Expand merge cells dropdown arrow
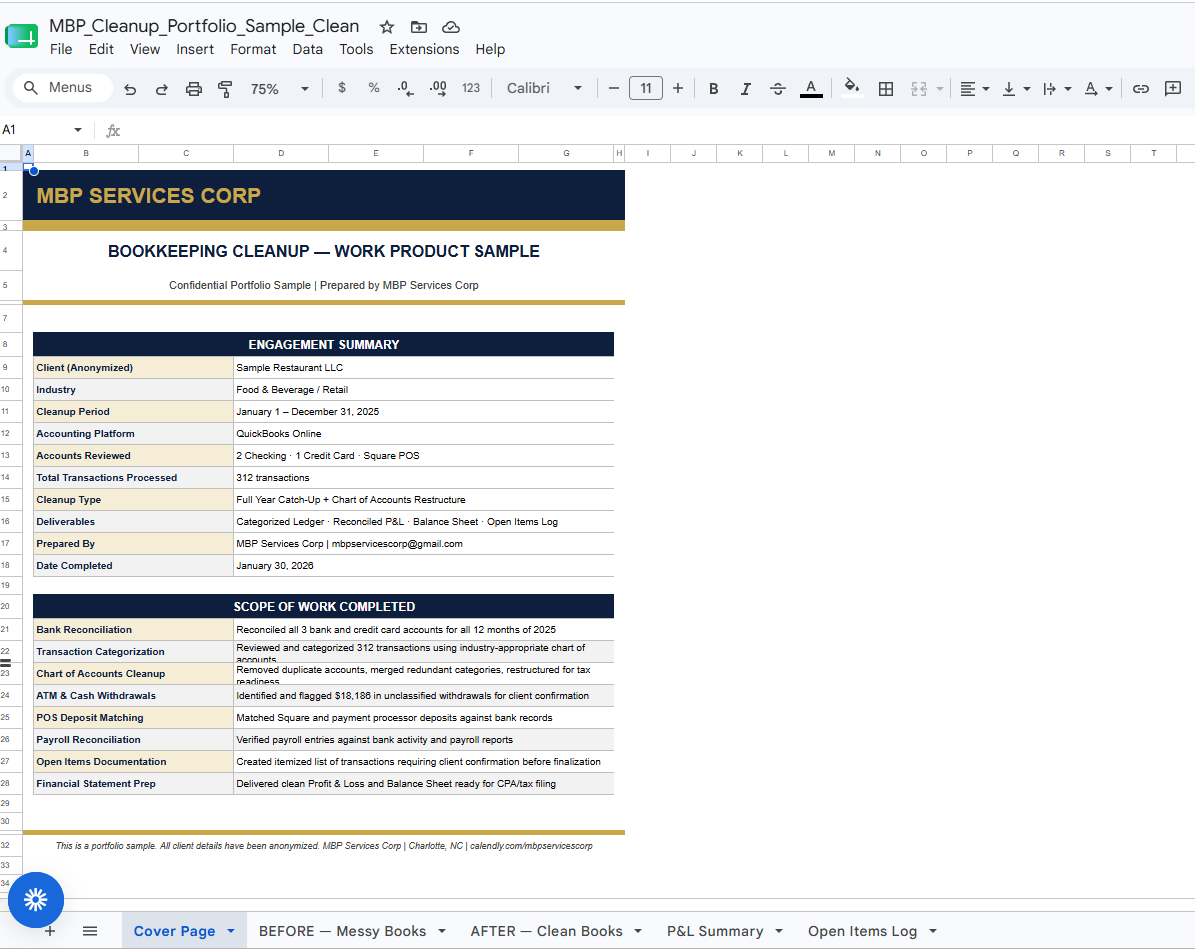Viewport: 1195px width, 949px height. pos(940,89)
